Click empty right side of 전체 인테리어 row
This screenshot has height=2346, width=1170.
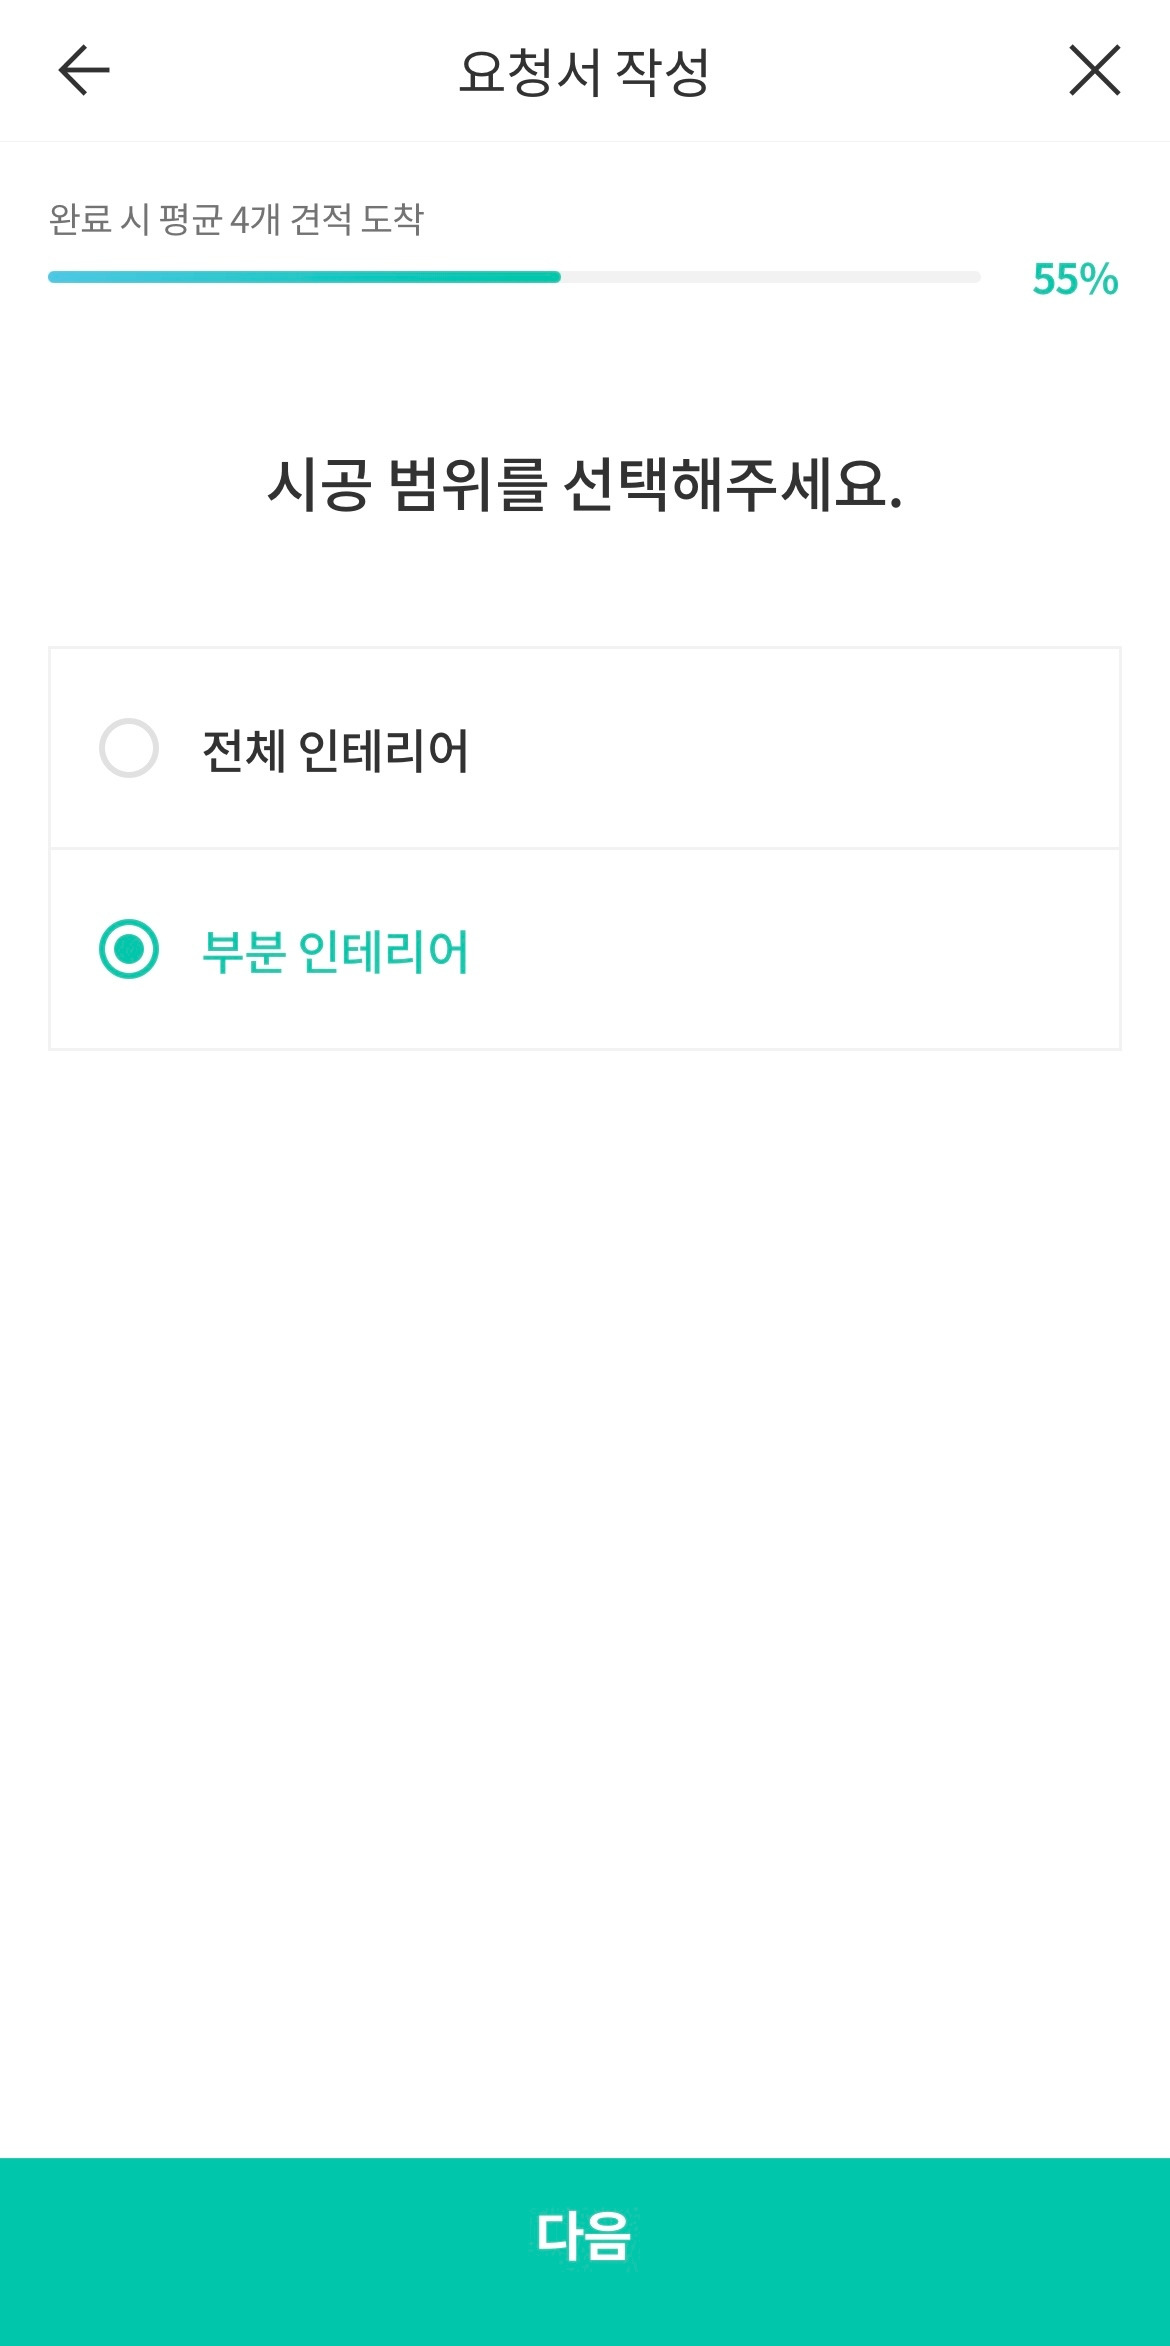850,748
